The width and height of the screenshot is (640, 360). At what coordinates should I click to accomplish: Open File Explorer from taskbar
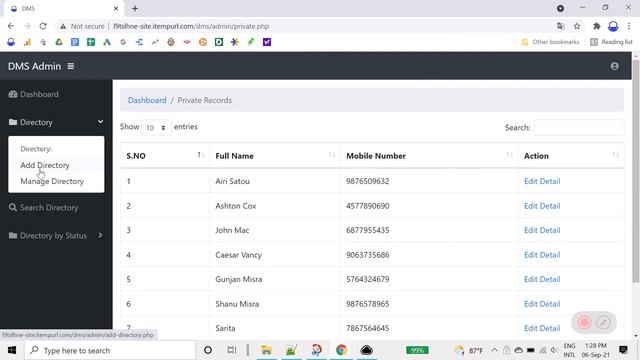coord(266,350)
